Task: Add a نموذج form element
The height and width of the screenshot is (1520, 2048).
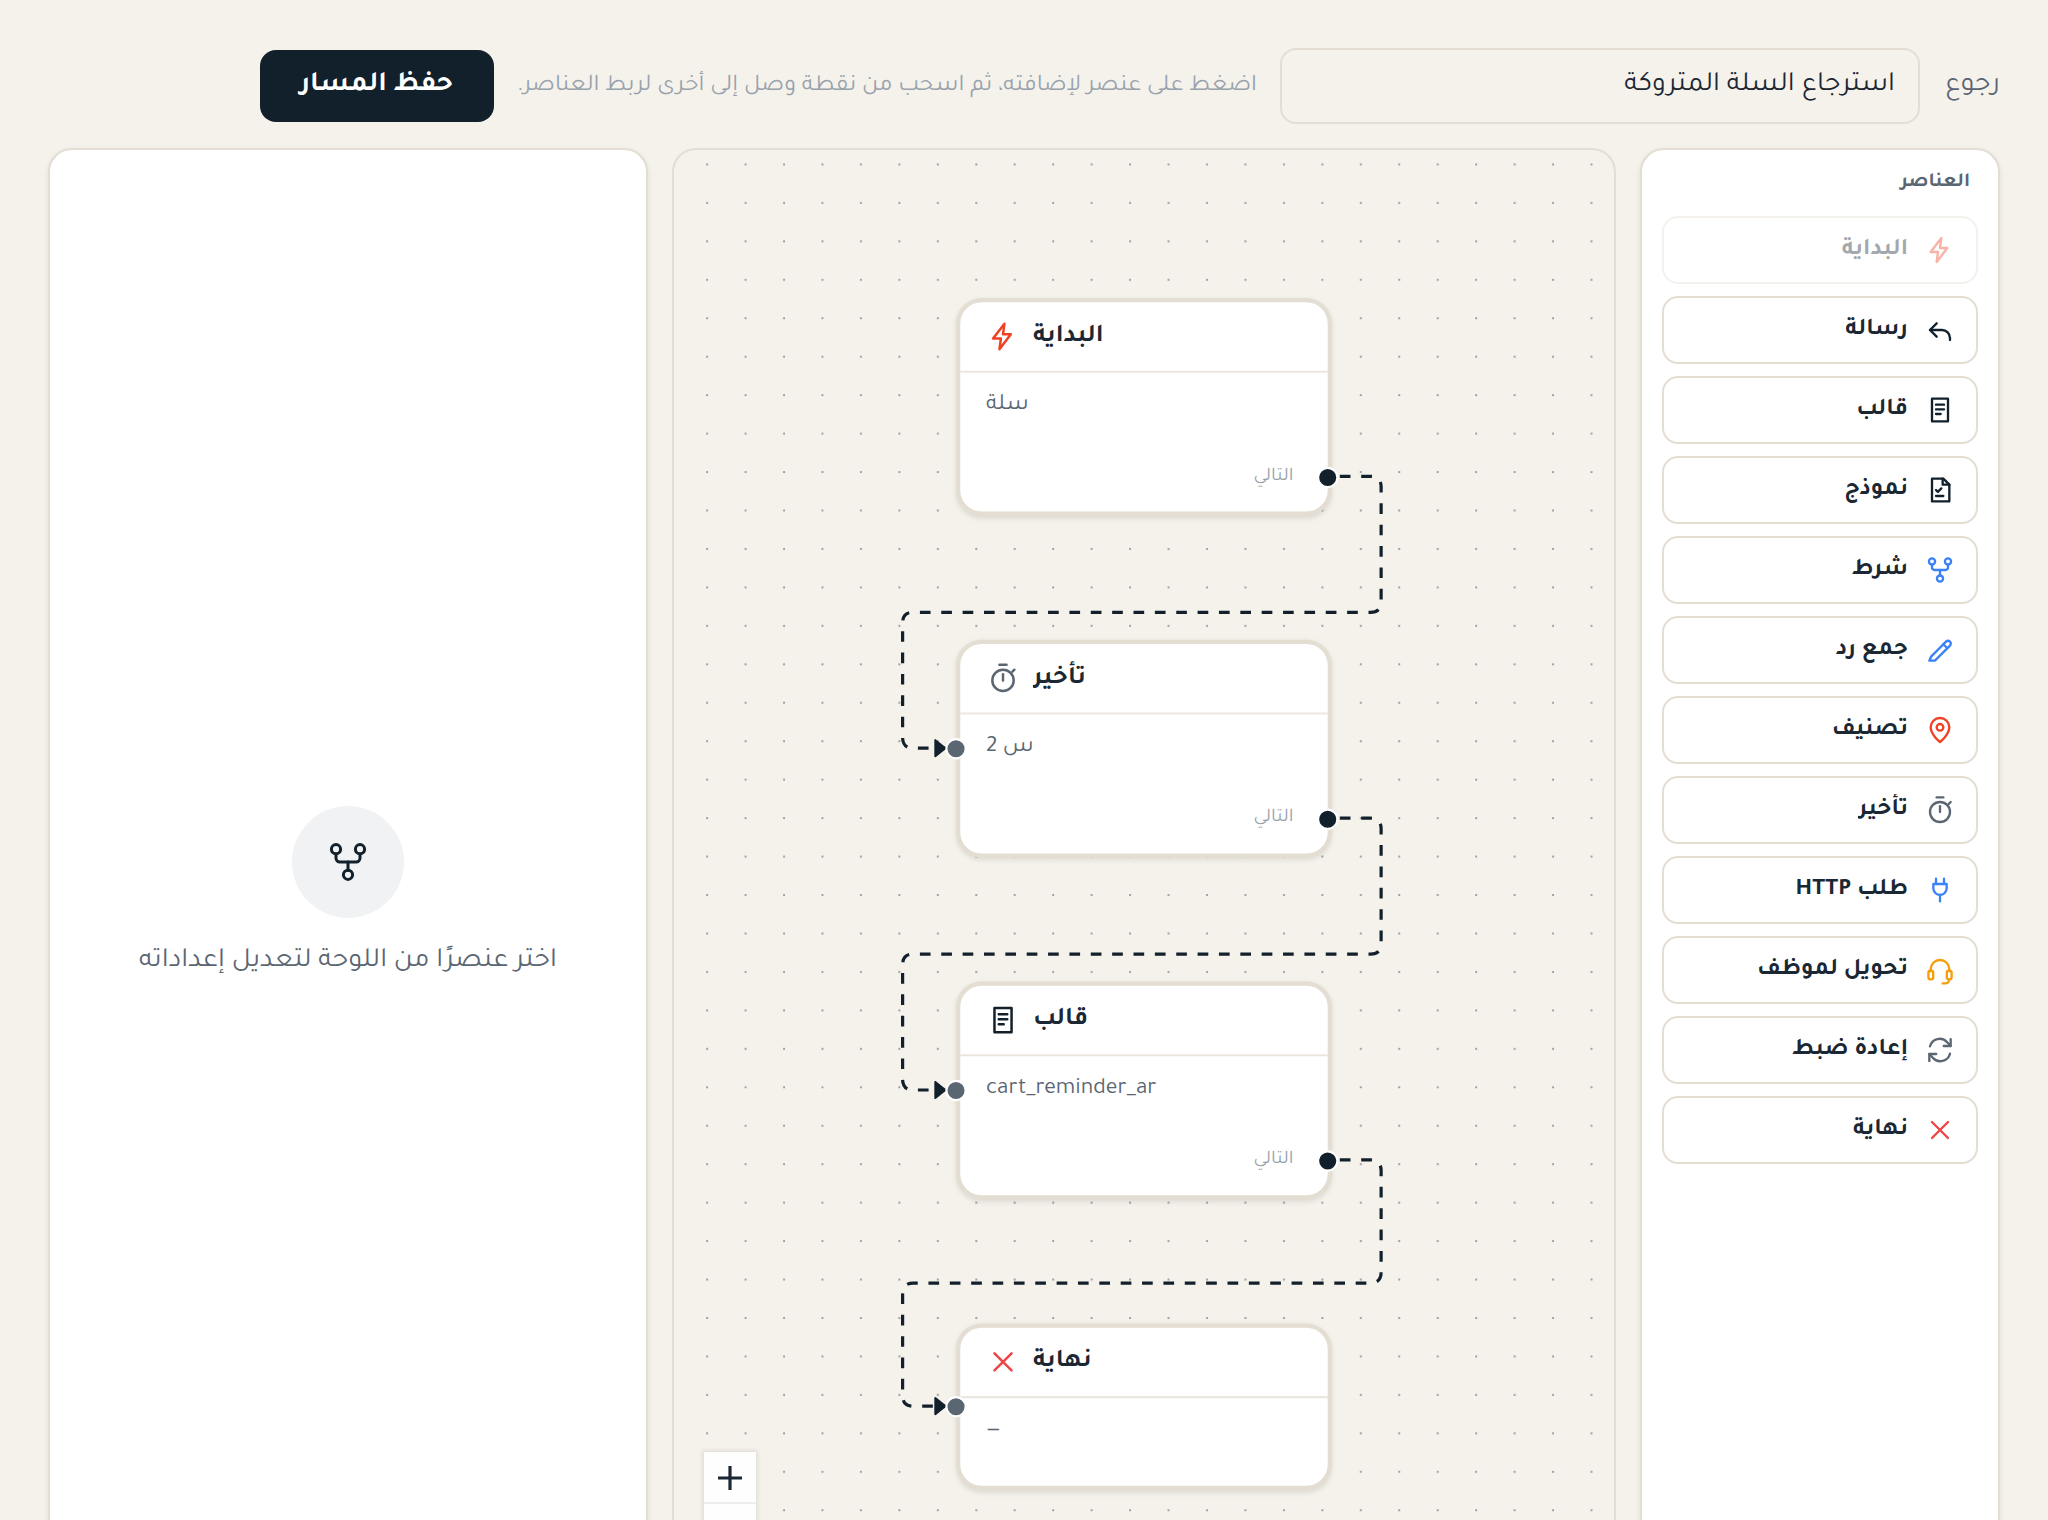Action: coord(1820,490)
